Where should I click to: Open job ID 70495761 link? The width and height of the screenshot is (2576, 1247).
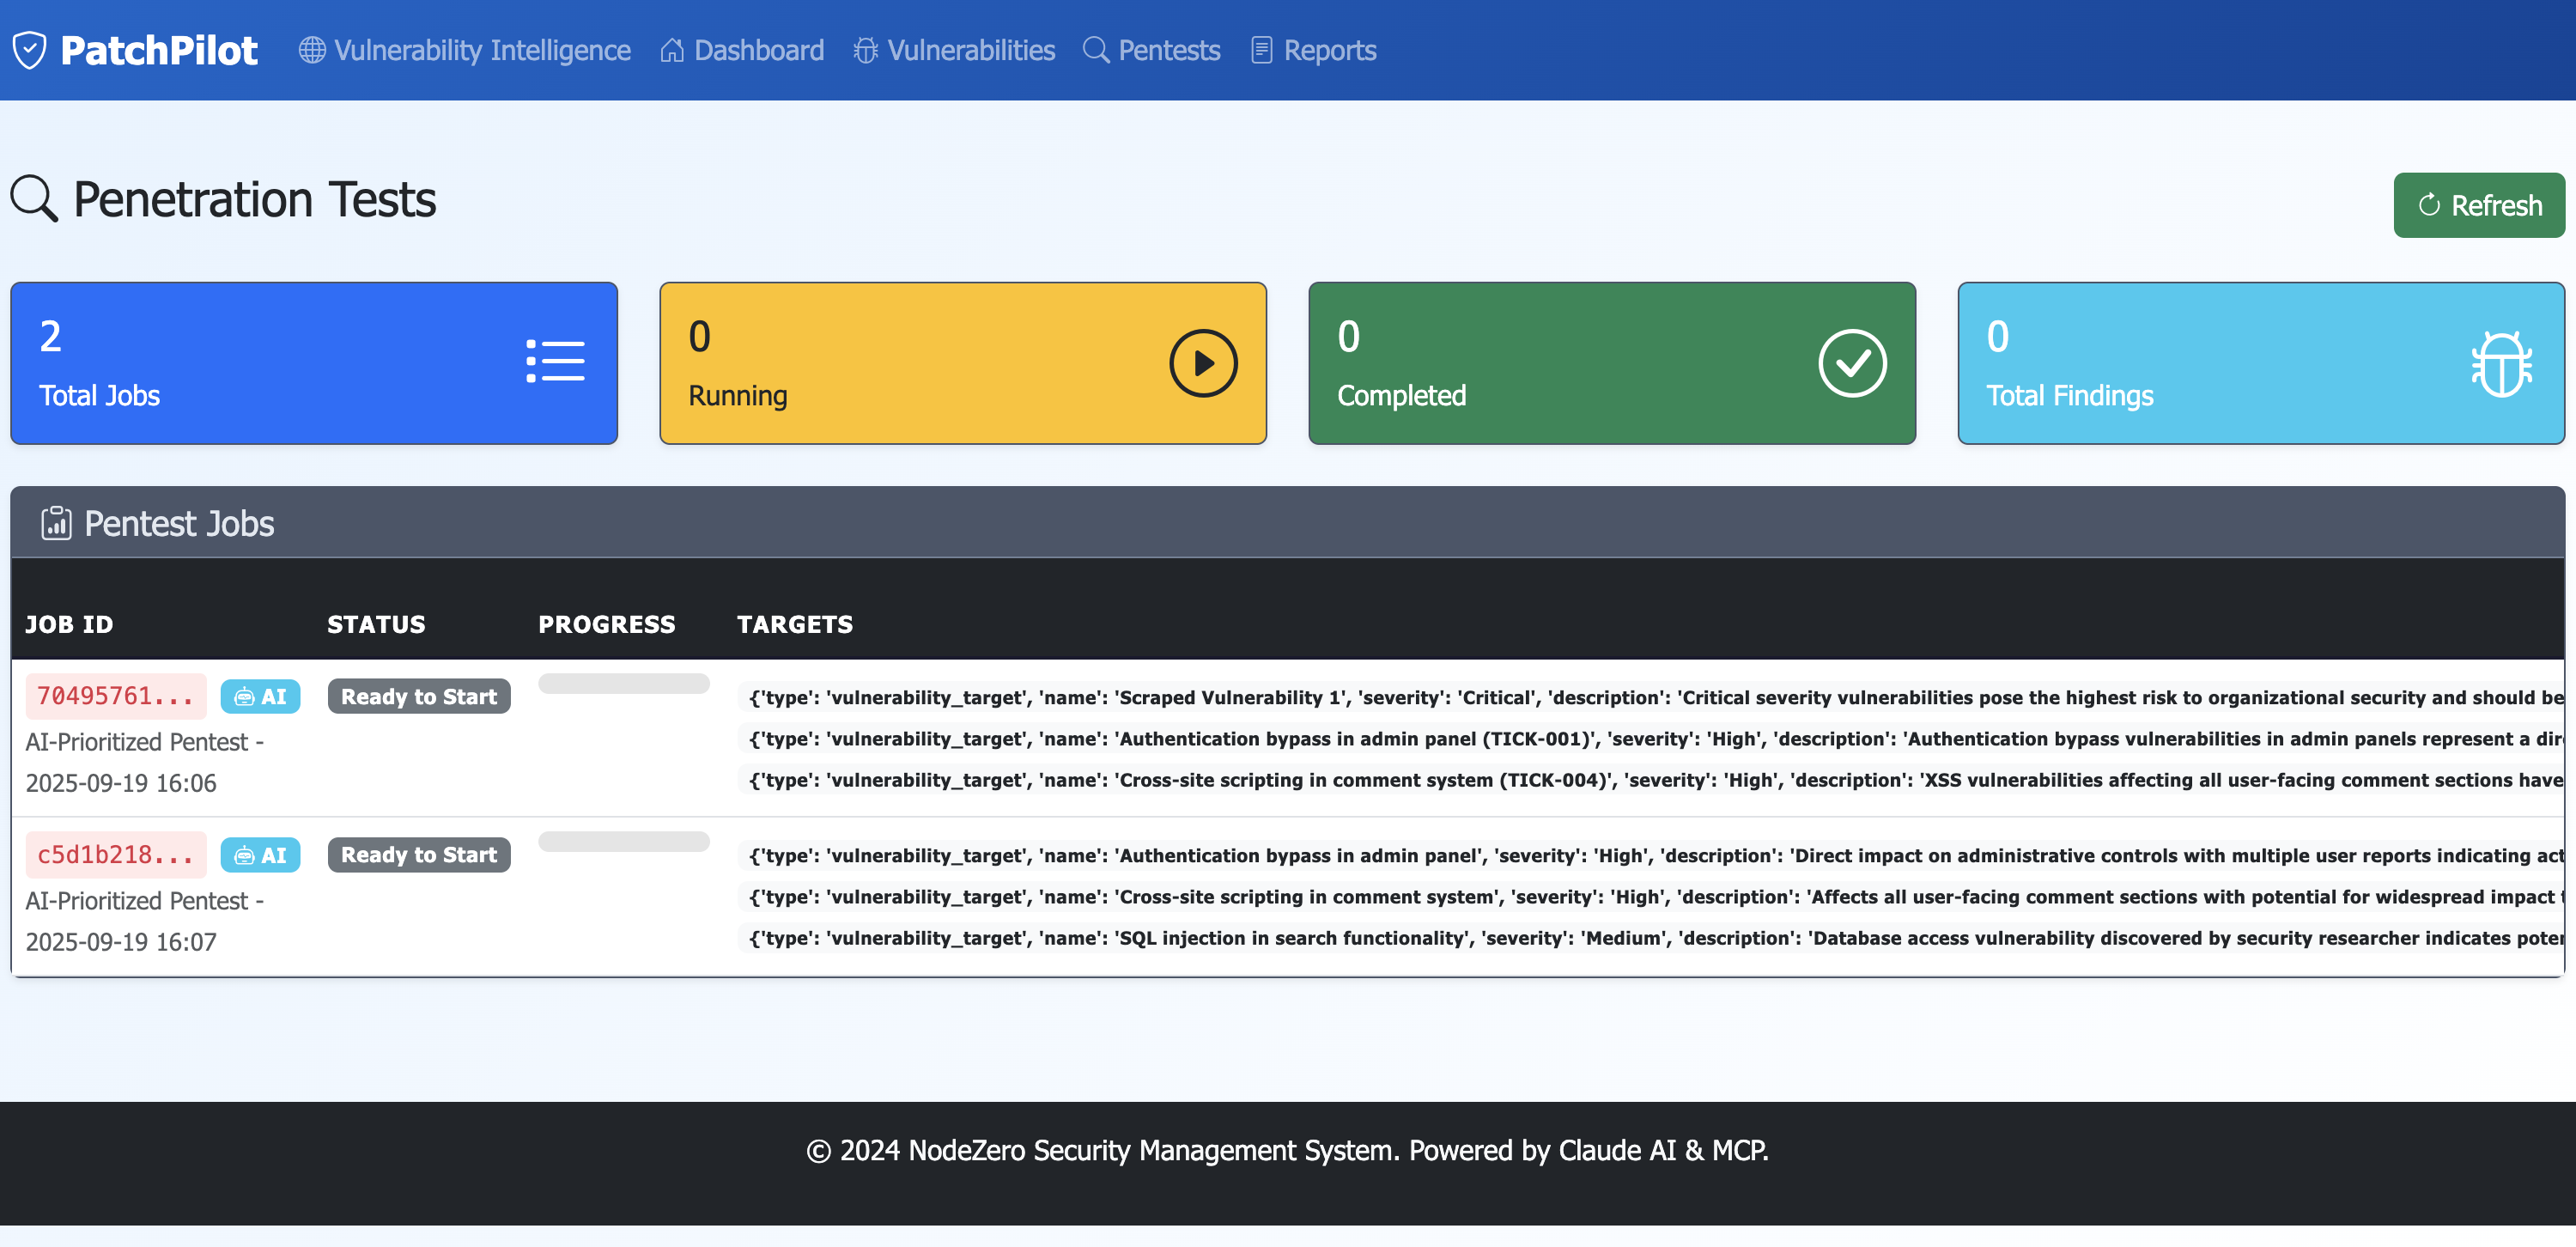(x=115, y=696)
